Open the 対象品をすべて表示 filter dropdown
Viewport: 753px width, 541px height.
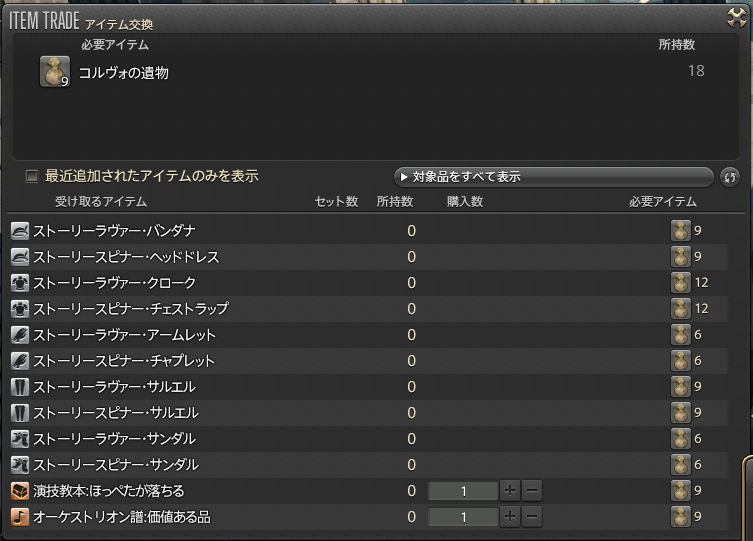[x=553, y=177]
